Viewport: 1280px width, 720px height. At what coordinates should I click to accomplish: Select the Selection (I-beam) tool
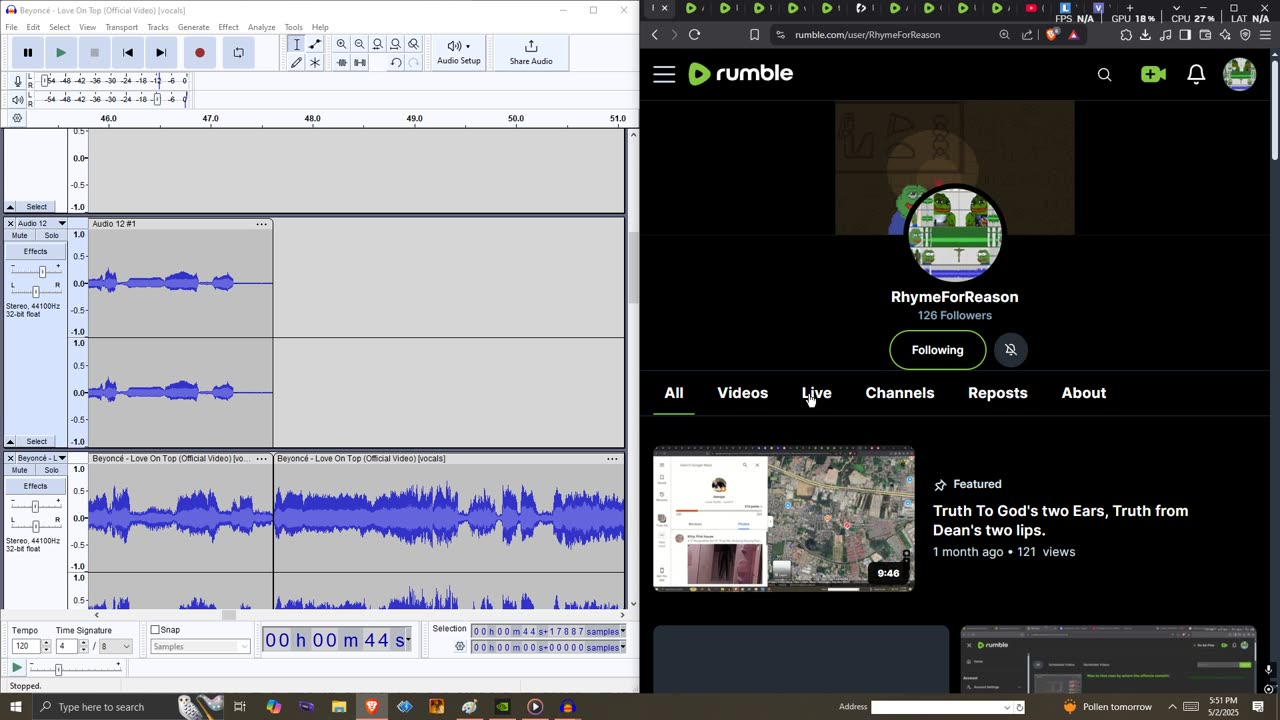coord(296,44)
